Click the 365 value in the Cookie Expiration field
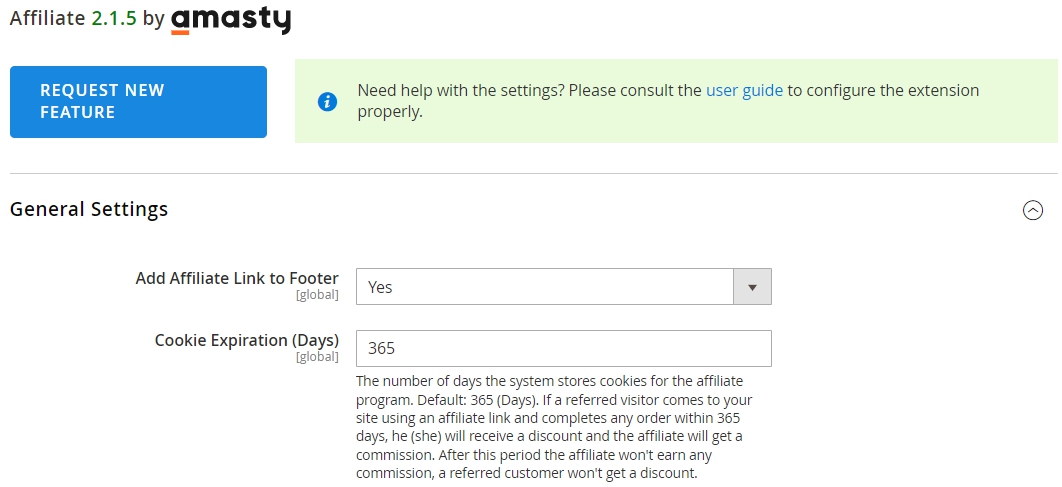 [x=381, y=349]
